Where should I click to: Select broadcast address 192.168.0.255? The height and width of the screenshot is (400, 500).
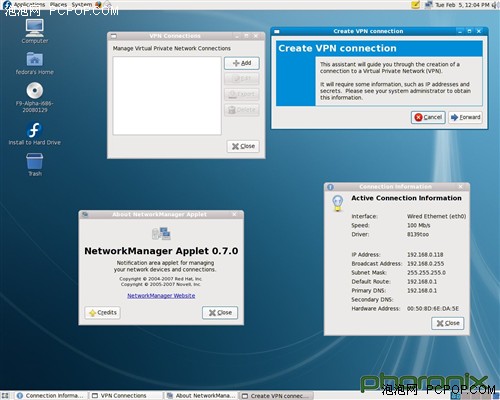click(425, 264)
